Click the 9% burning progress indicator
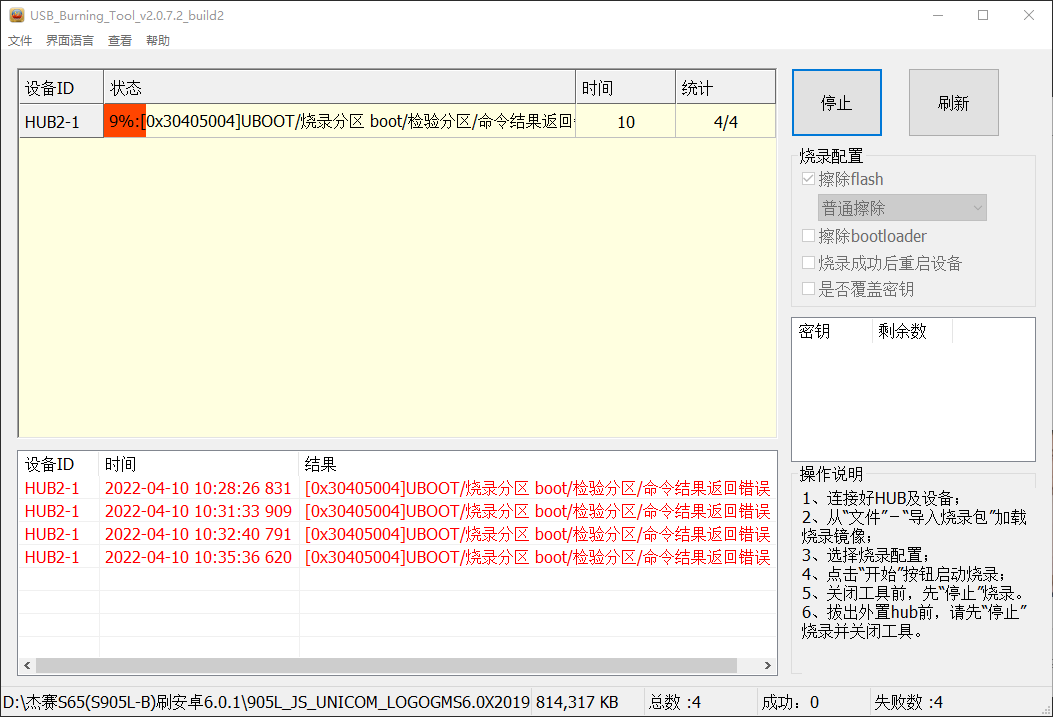Image resolution: width=1053 pixels, height=717 pixels. [x=124, y=120]
